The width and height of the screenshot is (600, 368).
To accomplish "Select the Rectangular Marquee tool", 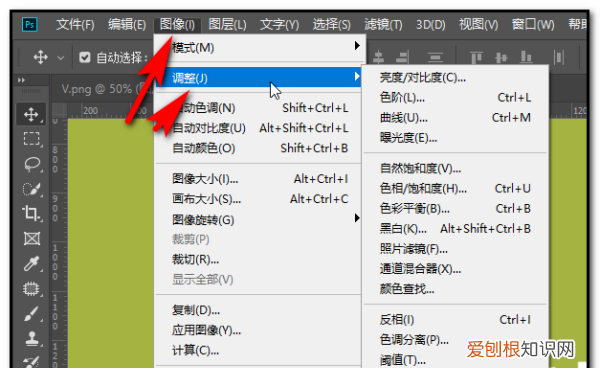I will click(x=31, y=138).
